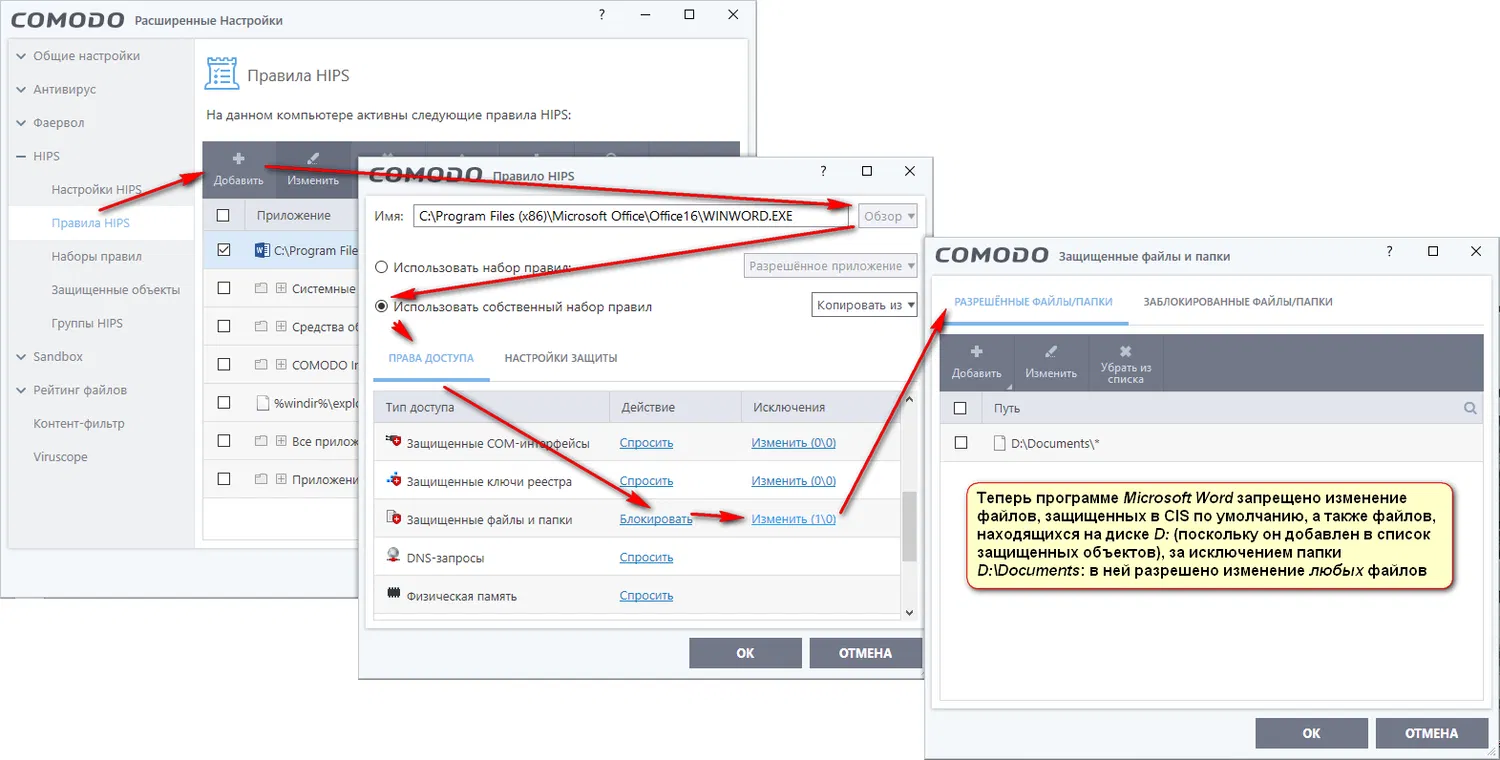Image resolution: width=1500 pixels, height=760 pixels.
Task: Click folder icon in the Системные row
Action: [262, 288]
